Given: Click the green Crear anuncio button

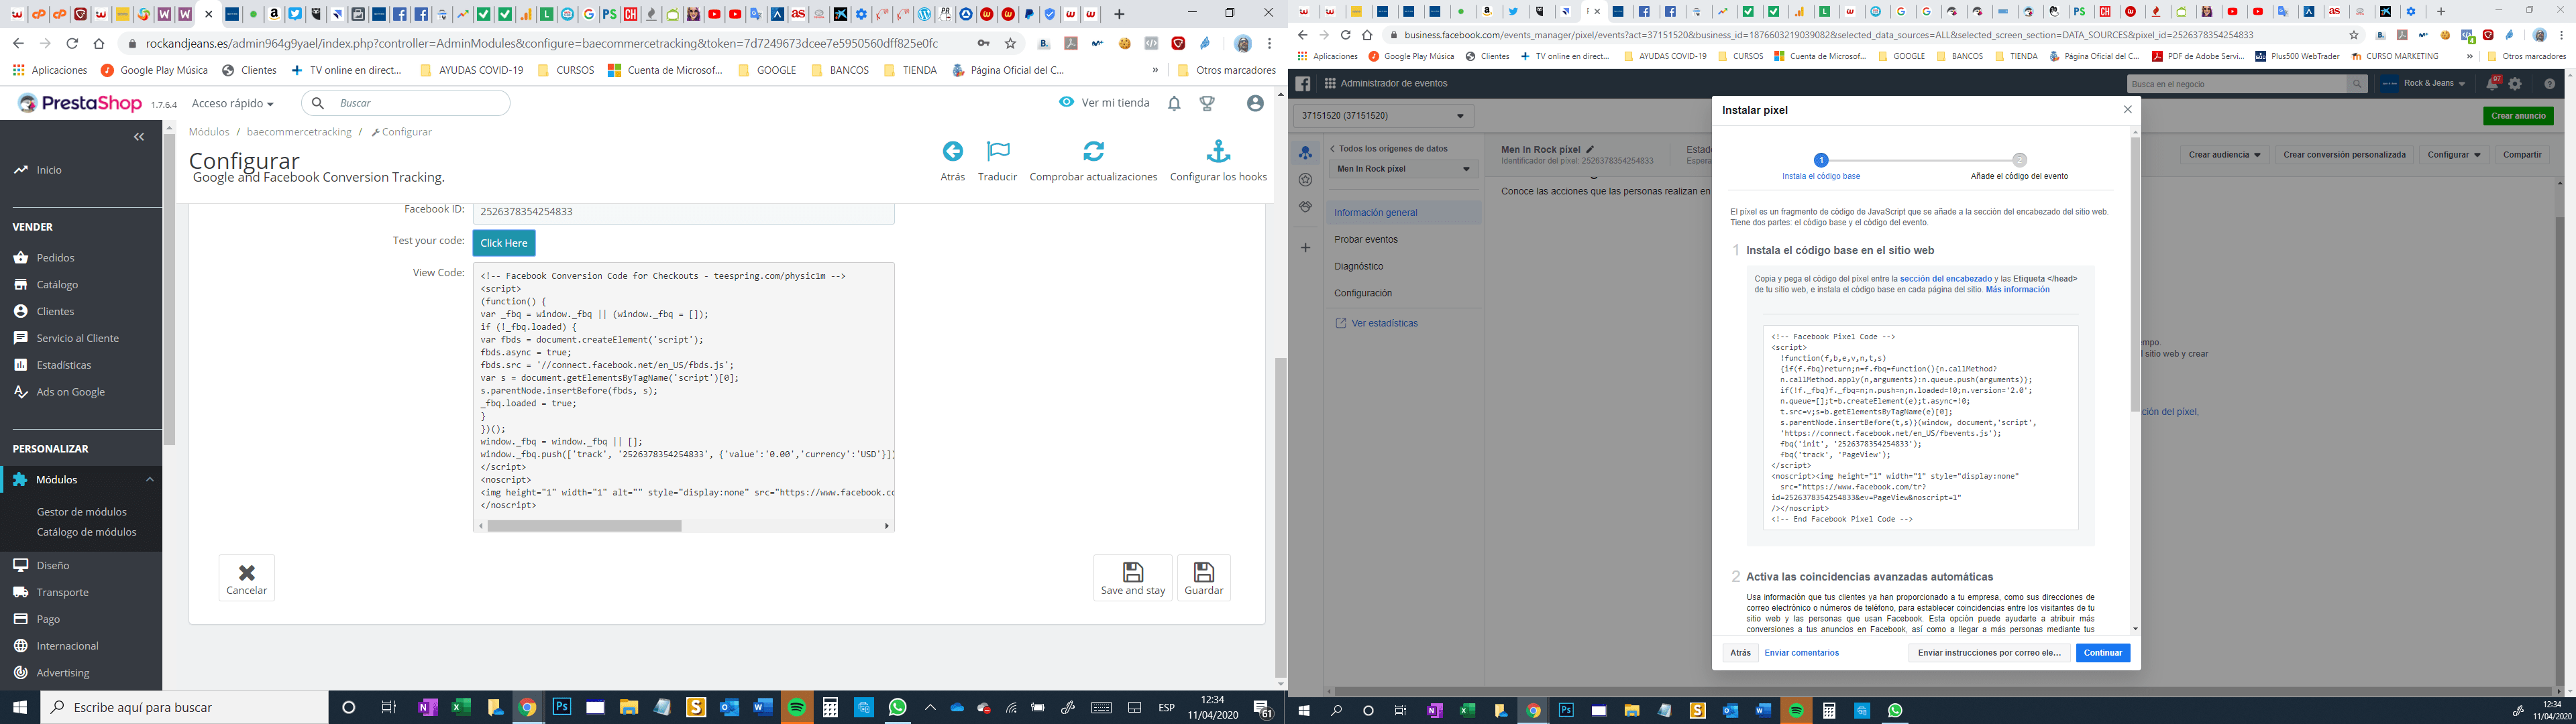Looking at the screenshot, I should 2518,116.
